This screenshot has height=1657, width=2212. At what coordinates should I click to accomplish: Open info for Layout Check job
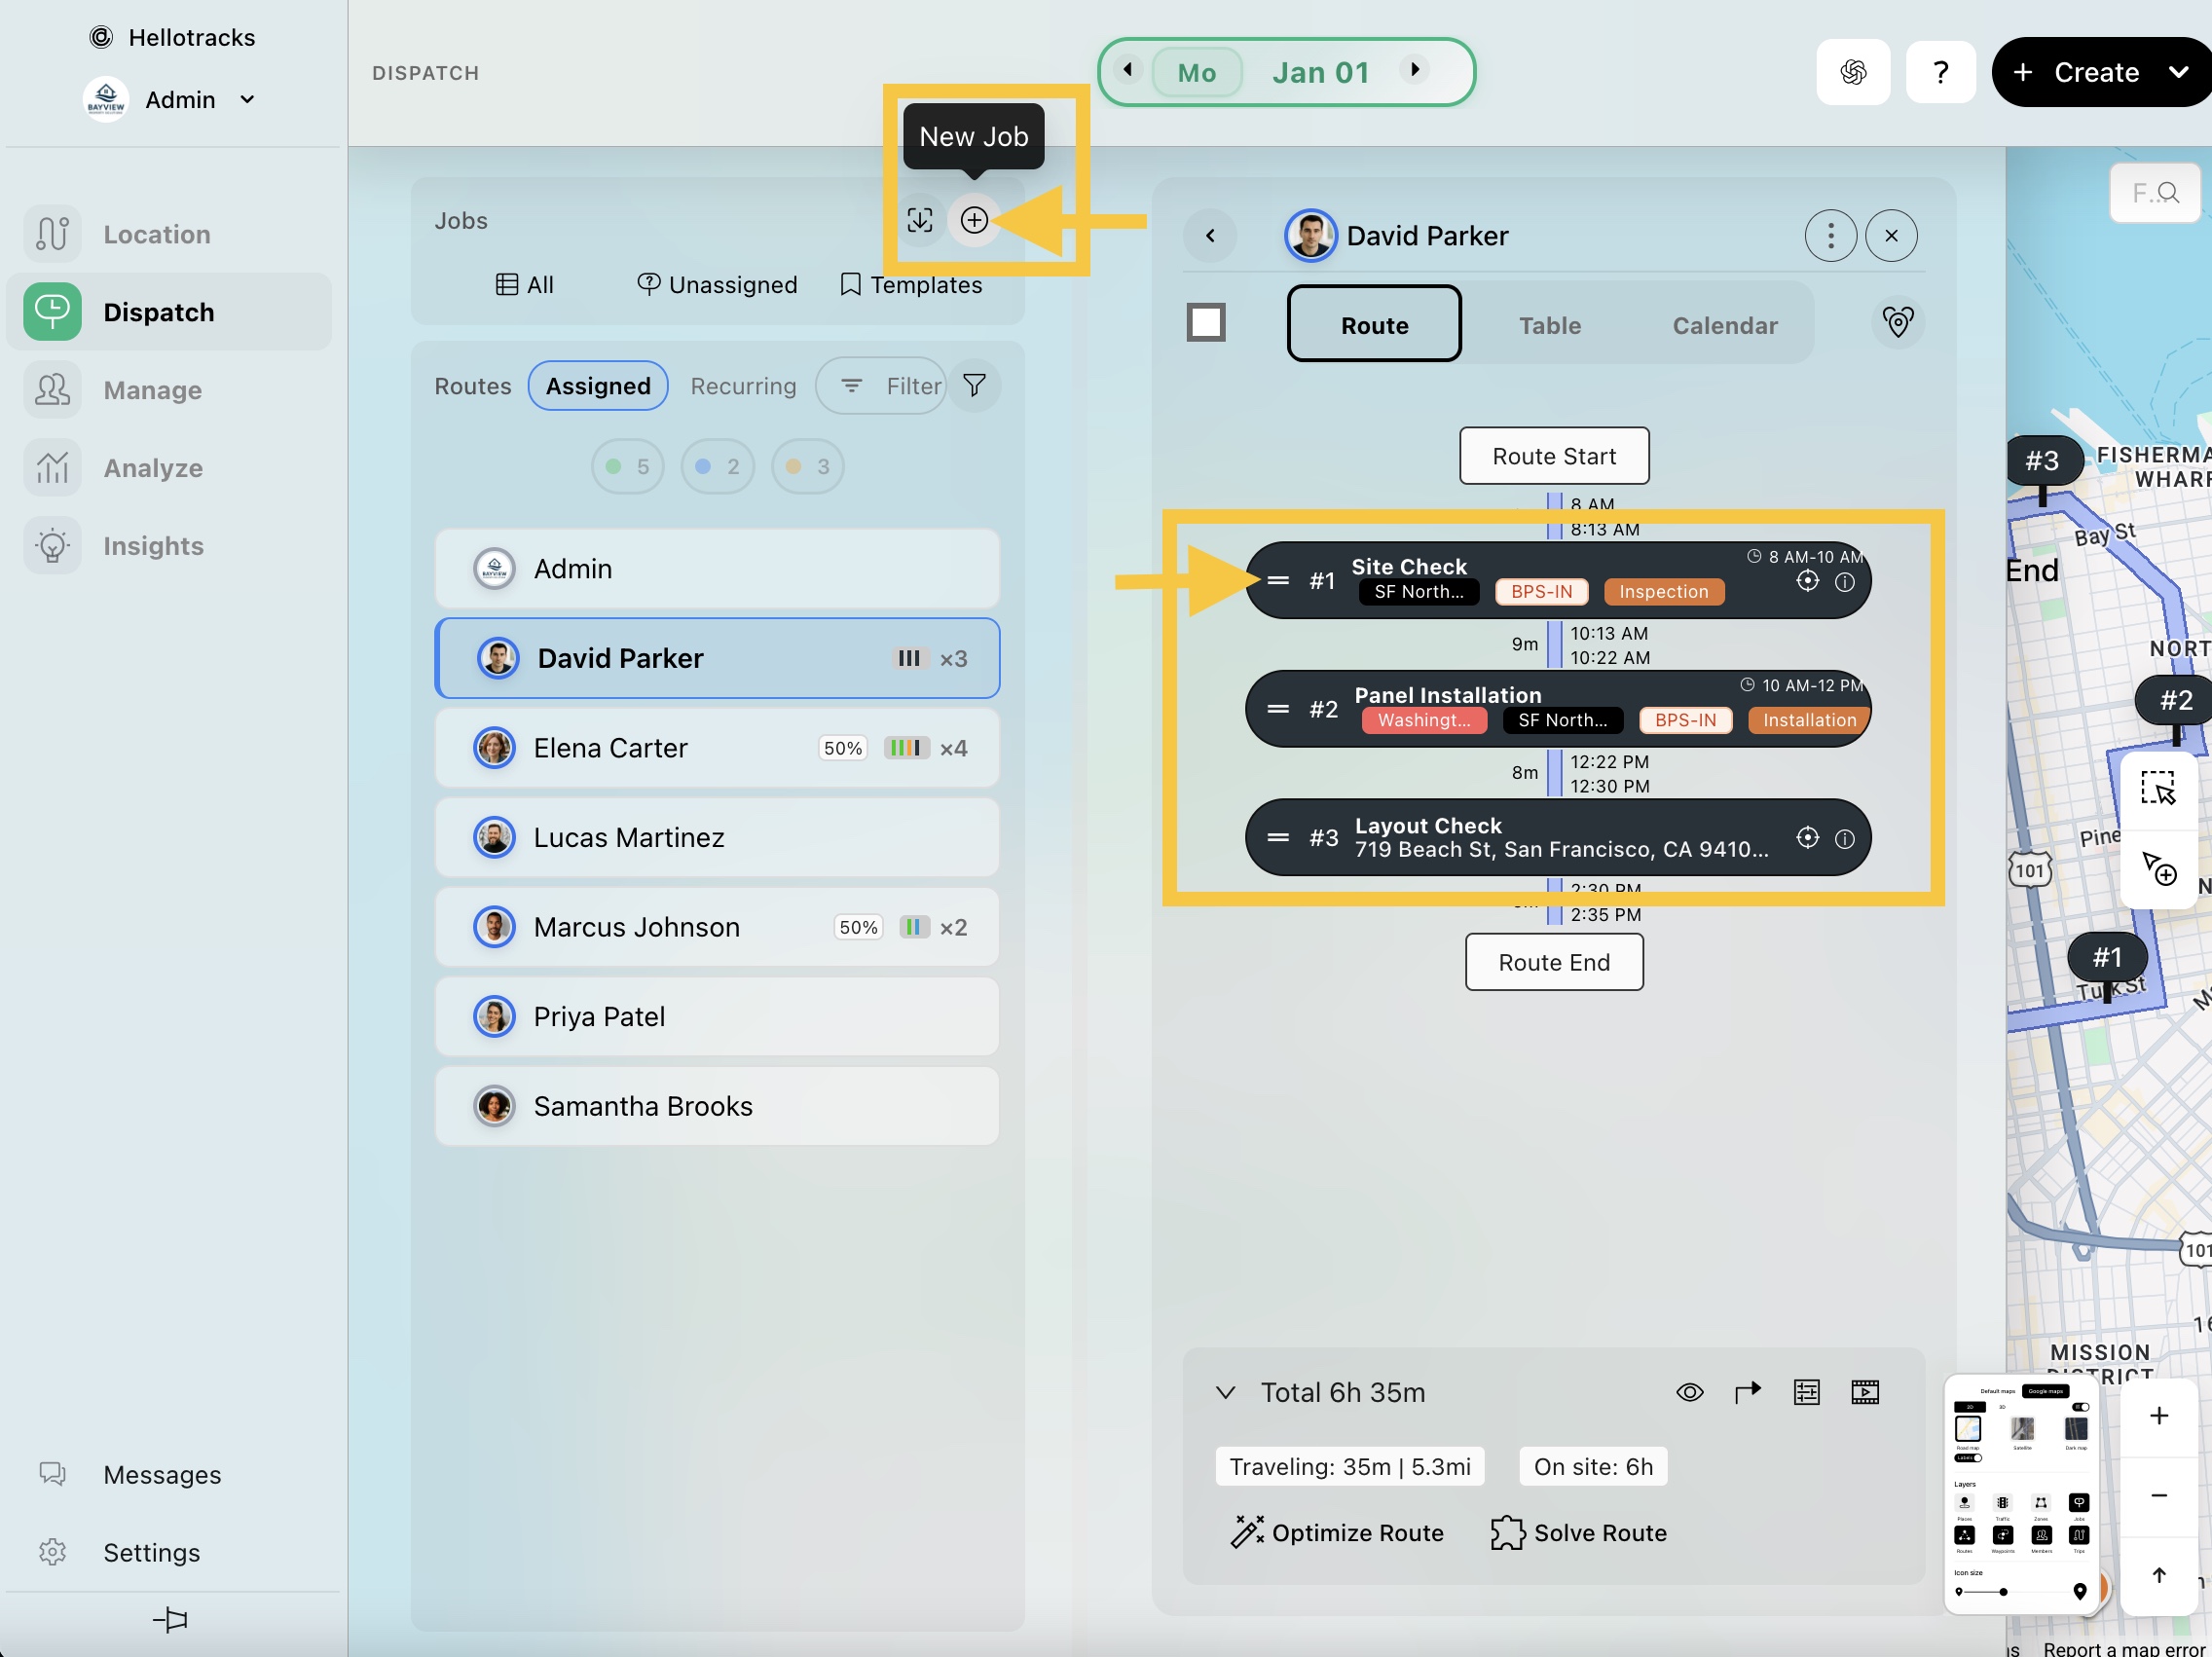point(1844,838)
